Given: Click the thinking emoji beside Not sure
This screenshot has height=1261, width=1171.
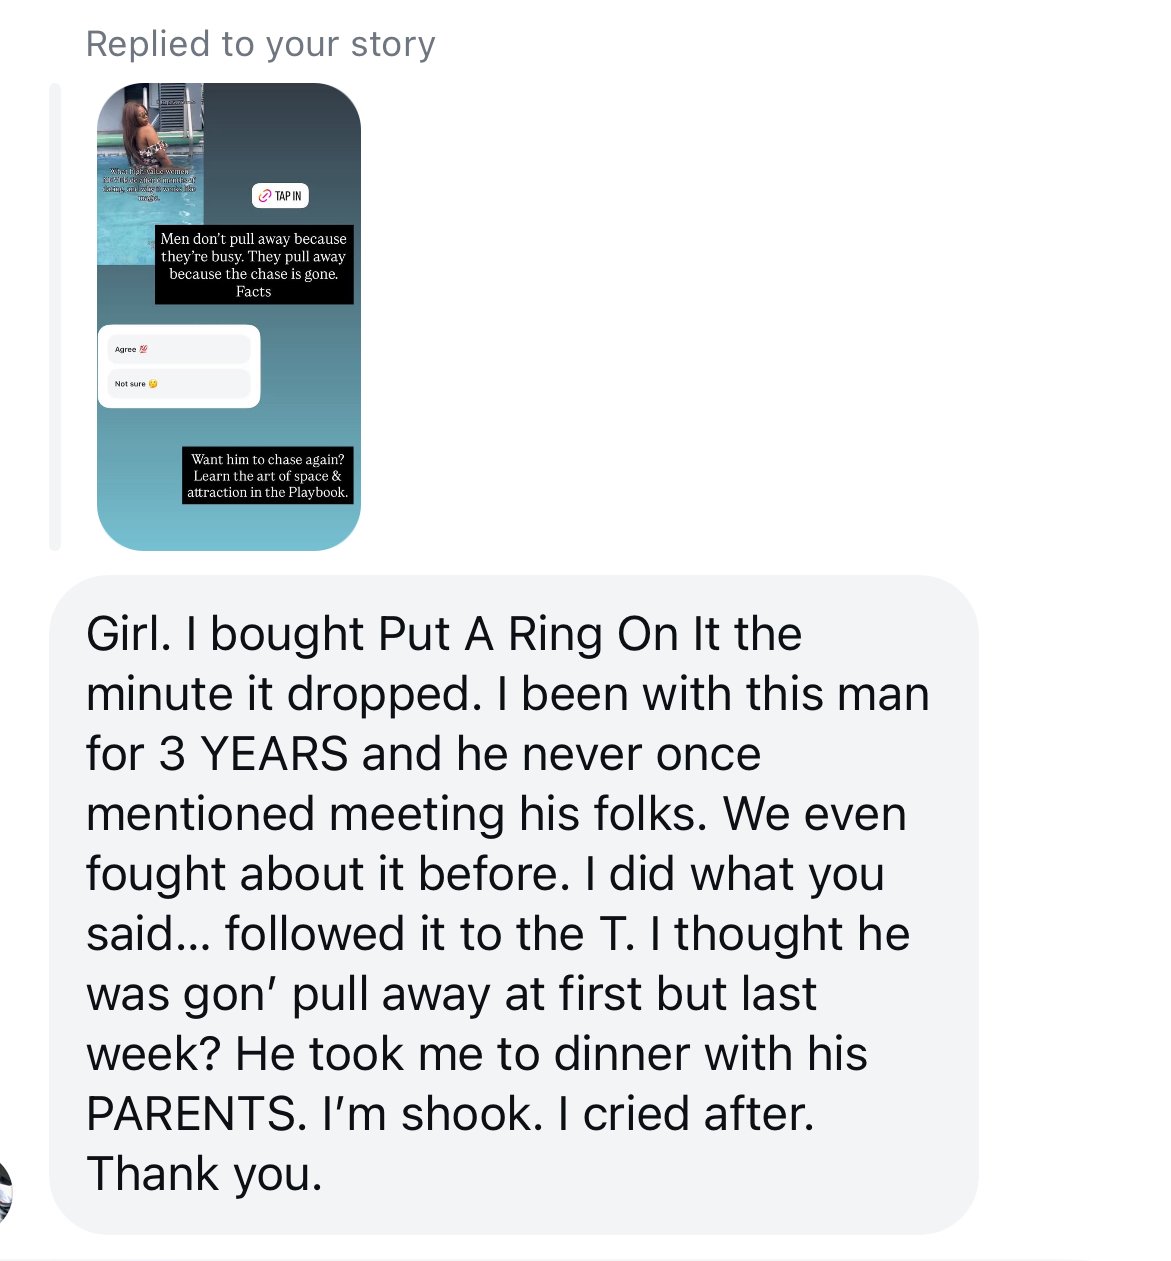Looking at the screenshot, I should coord(153,384).
